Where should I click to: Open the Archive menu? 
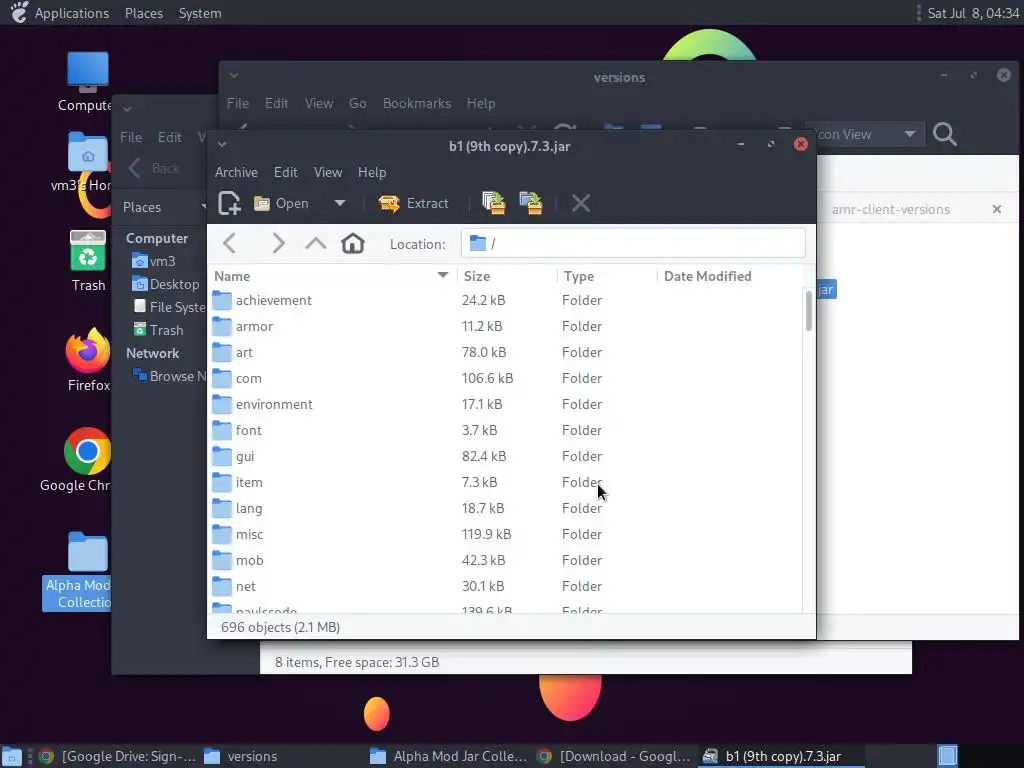tap(236, 172)
